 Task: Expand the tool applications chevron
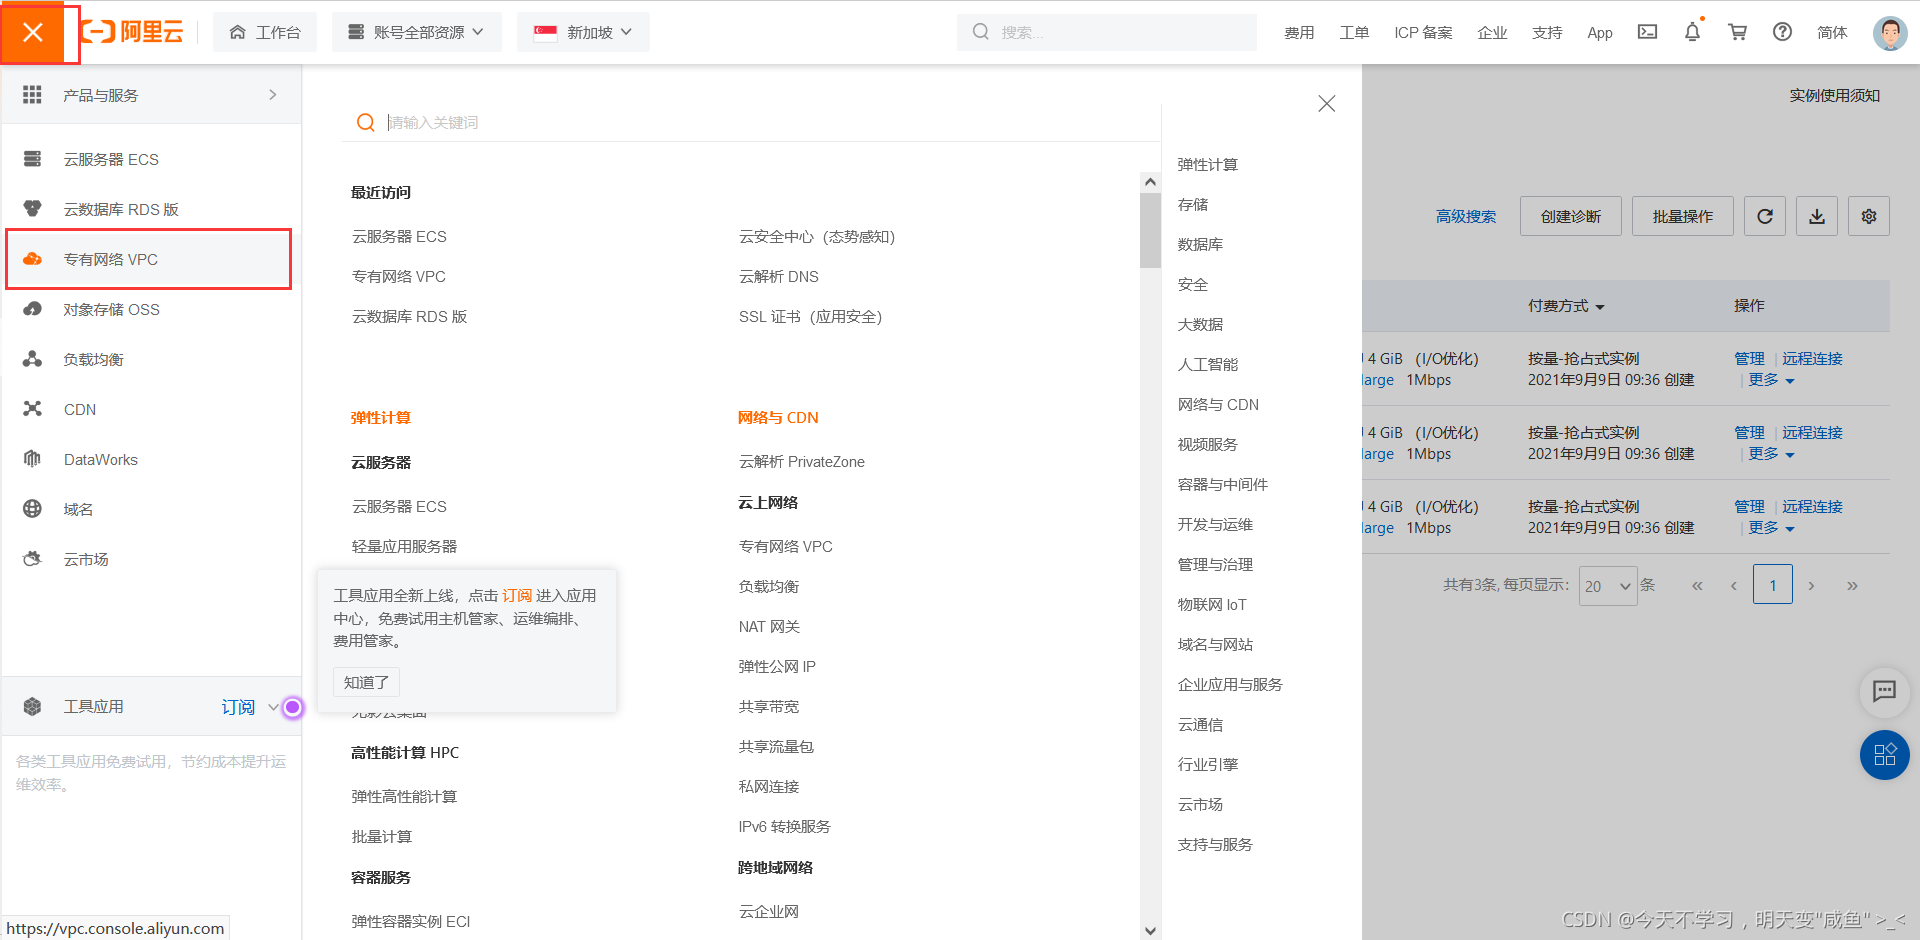[x=273, y=707]
